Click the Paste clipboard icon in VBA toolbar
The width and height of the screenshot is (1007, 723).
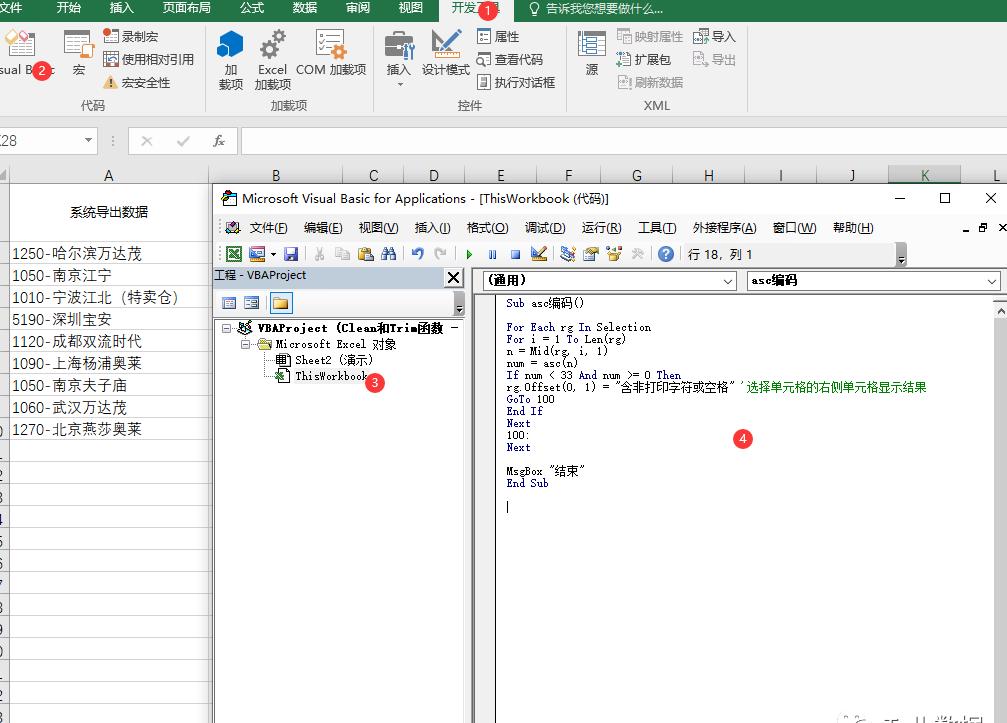click(x=365, y=254)
